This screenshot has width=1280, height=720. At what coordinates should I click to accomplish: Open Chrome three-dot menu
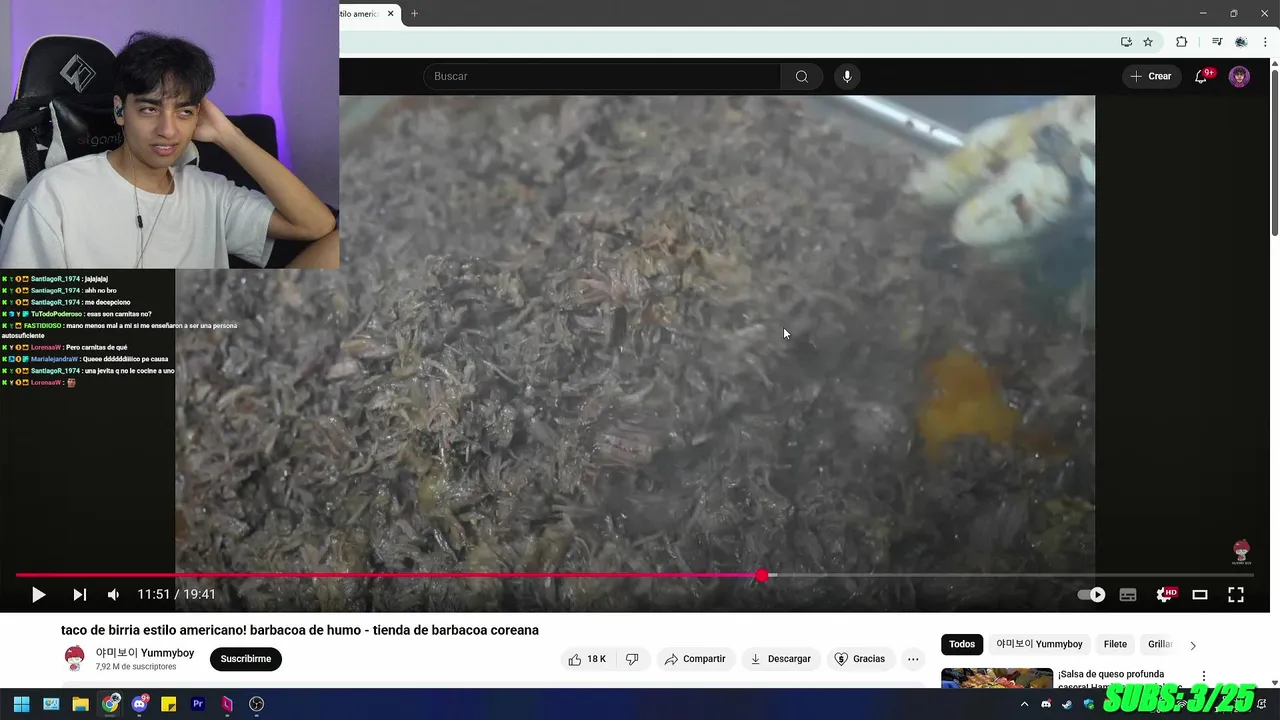pyautogui.click(x=1265, y=42)
